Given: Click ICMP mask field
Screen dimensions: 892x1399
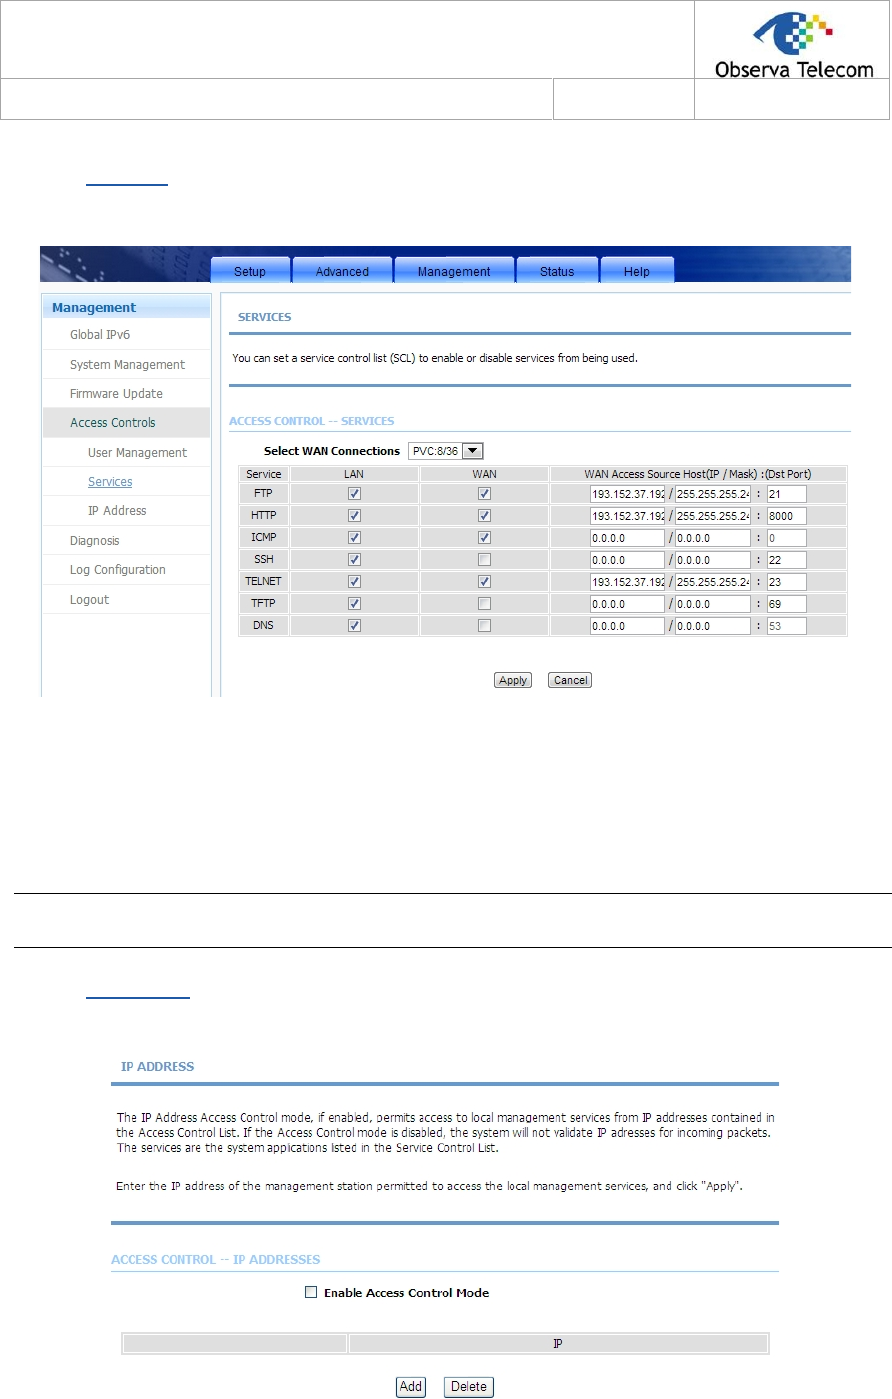Looking at the screenshot, I should (x=712, y=538).
